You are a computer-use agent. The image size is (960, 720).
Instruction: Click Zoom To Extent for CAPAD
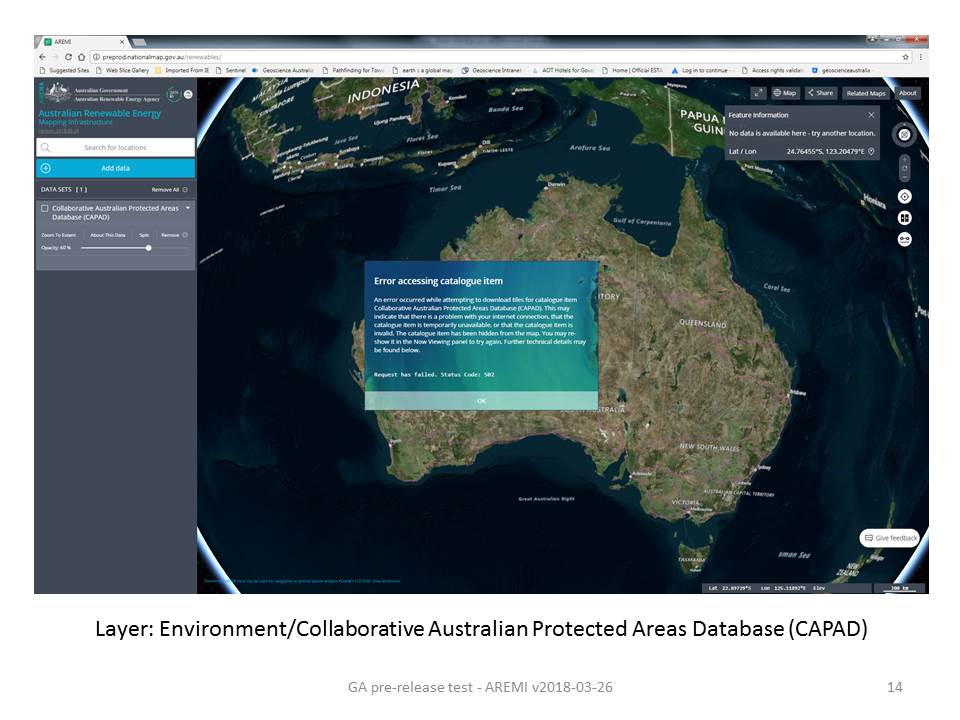tap(58, 235)
